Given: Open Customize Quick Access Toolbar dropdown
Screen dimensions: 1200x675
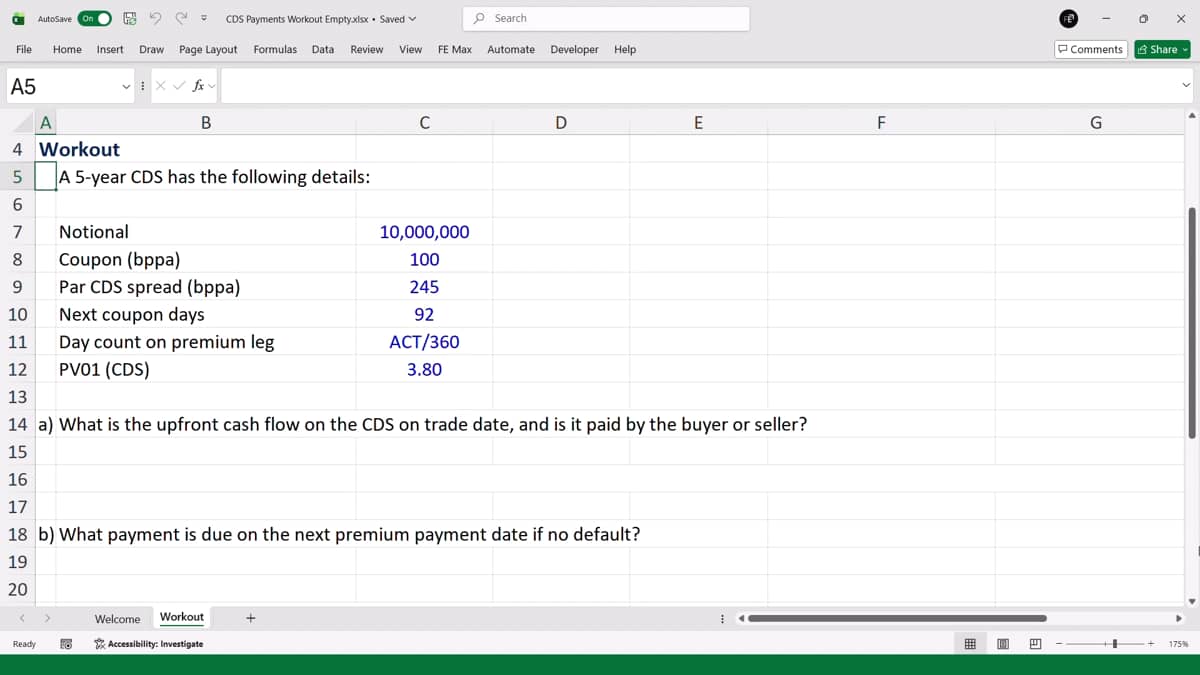Looking at the screenshot, I should coord(204,18).
